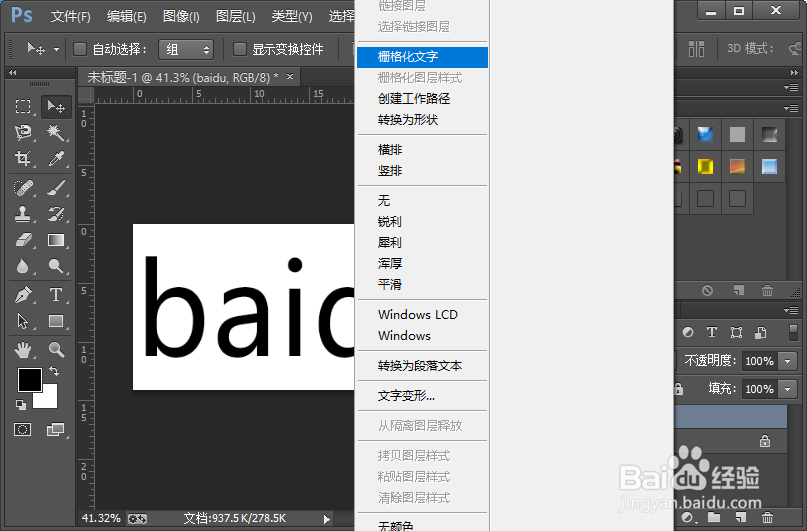Select the Hand tool
Image resolution: width=807 pixels, height=531 pixels.
point(23,350)
